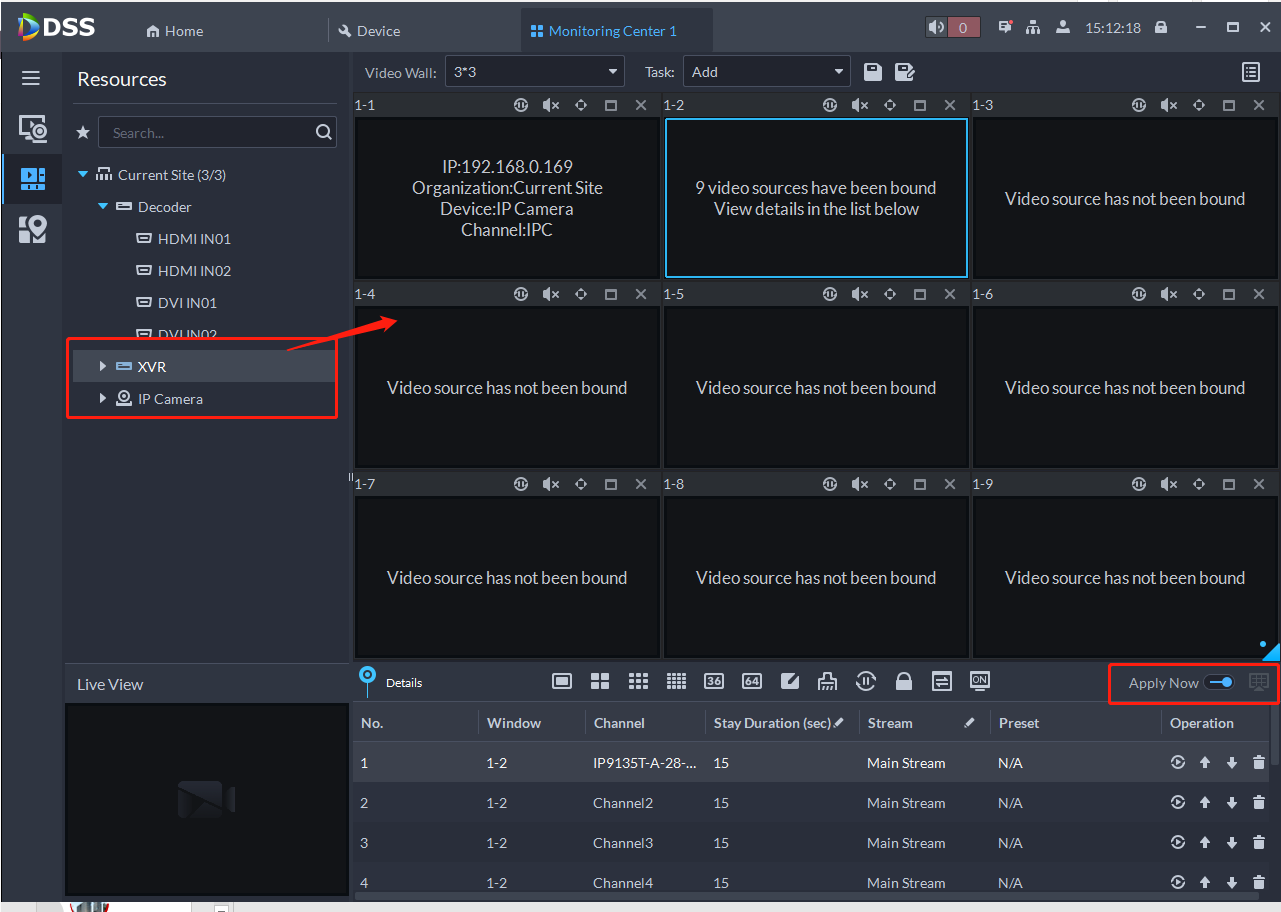Select 36-window split layout
The height and width of the screenshot is (912, 1281).
click(x=714, y=681)
